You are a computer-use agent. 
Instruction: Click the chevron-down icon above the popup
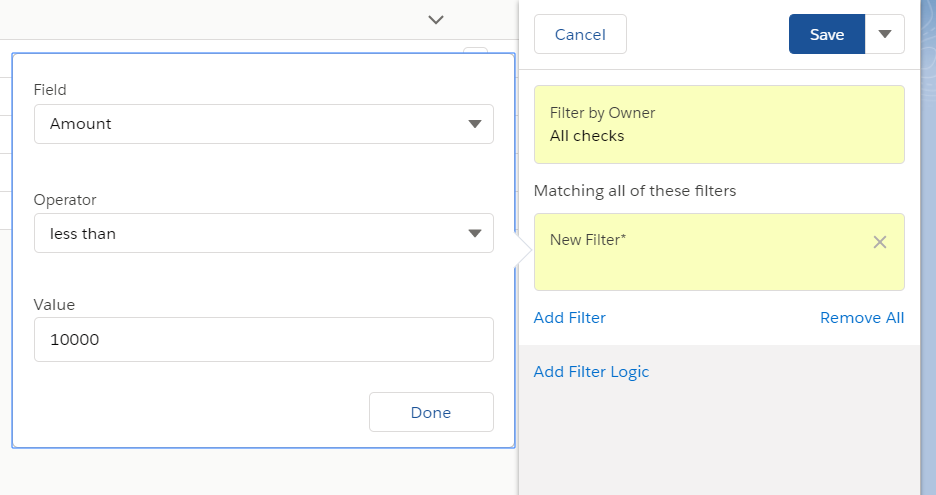(436, 20)
